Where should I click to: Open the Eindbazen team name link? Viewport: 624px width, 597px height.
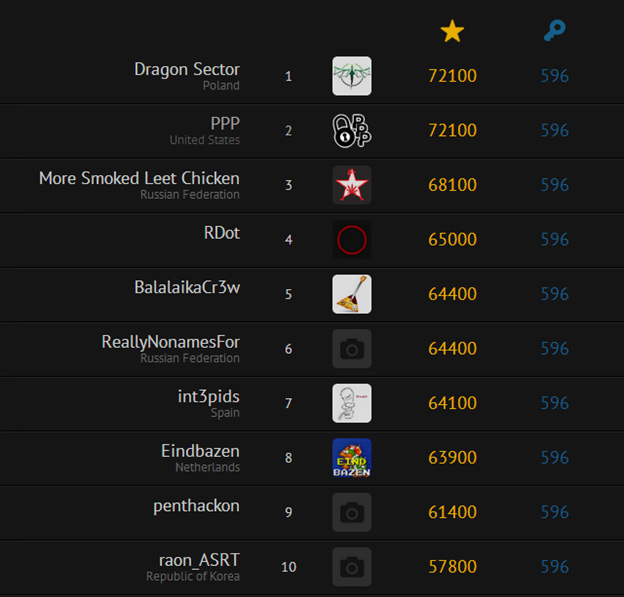[200, 451]
